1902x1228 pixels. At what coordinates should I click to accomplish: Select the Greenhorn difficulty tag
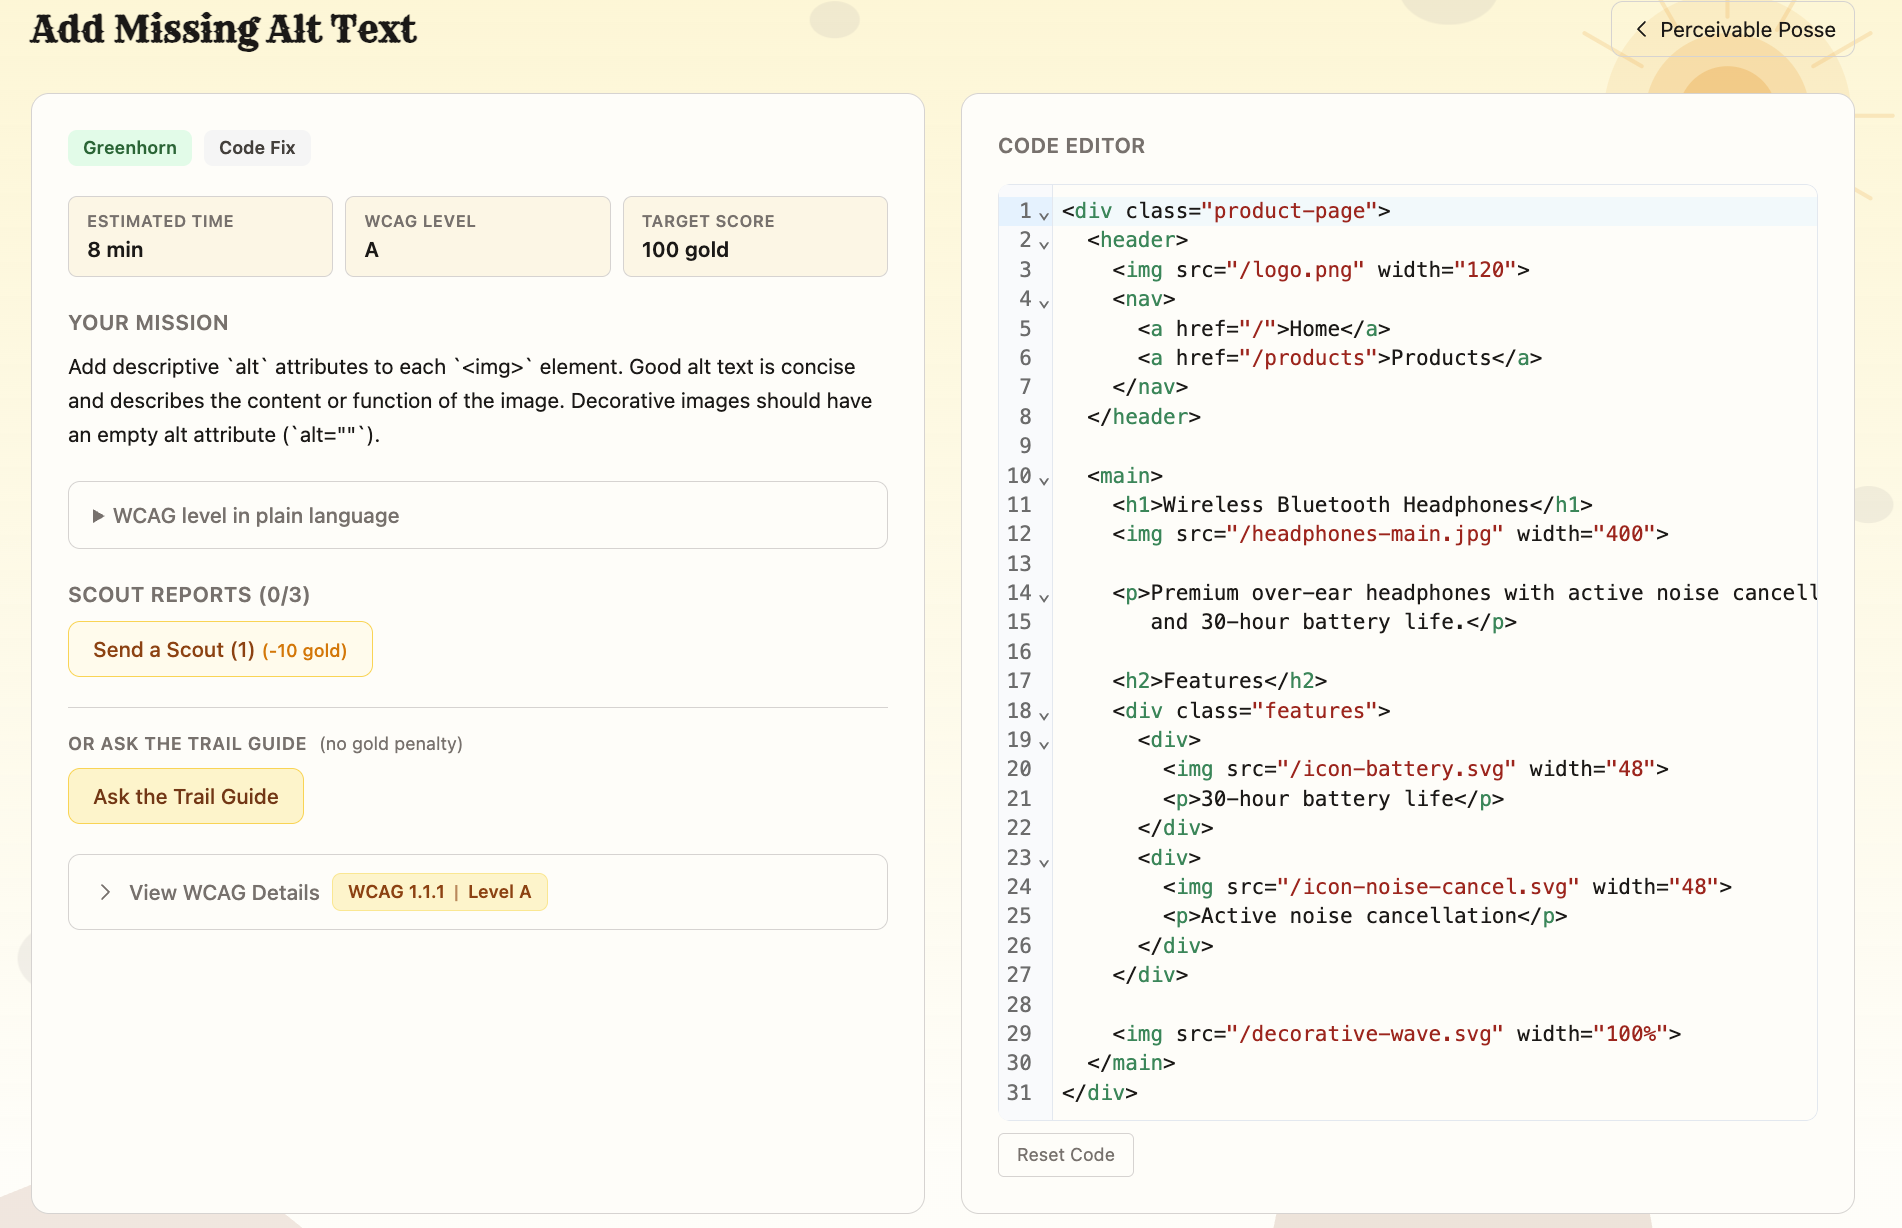(130, 148)
